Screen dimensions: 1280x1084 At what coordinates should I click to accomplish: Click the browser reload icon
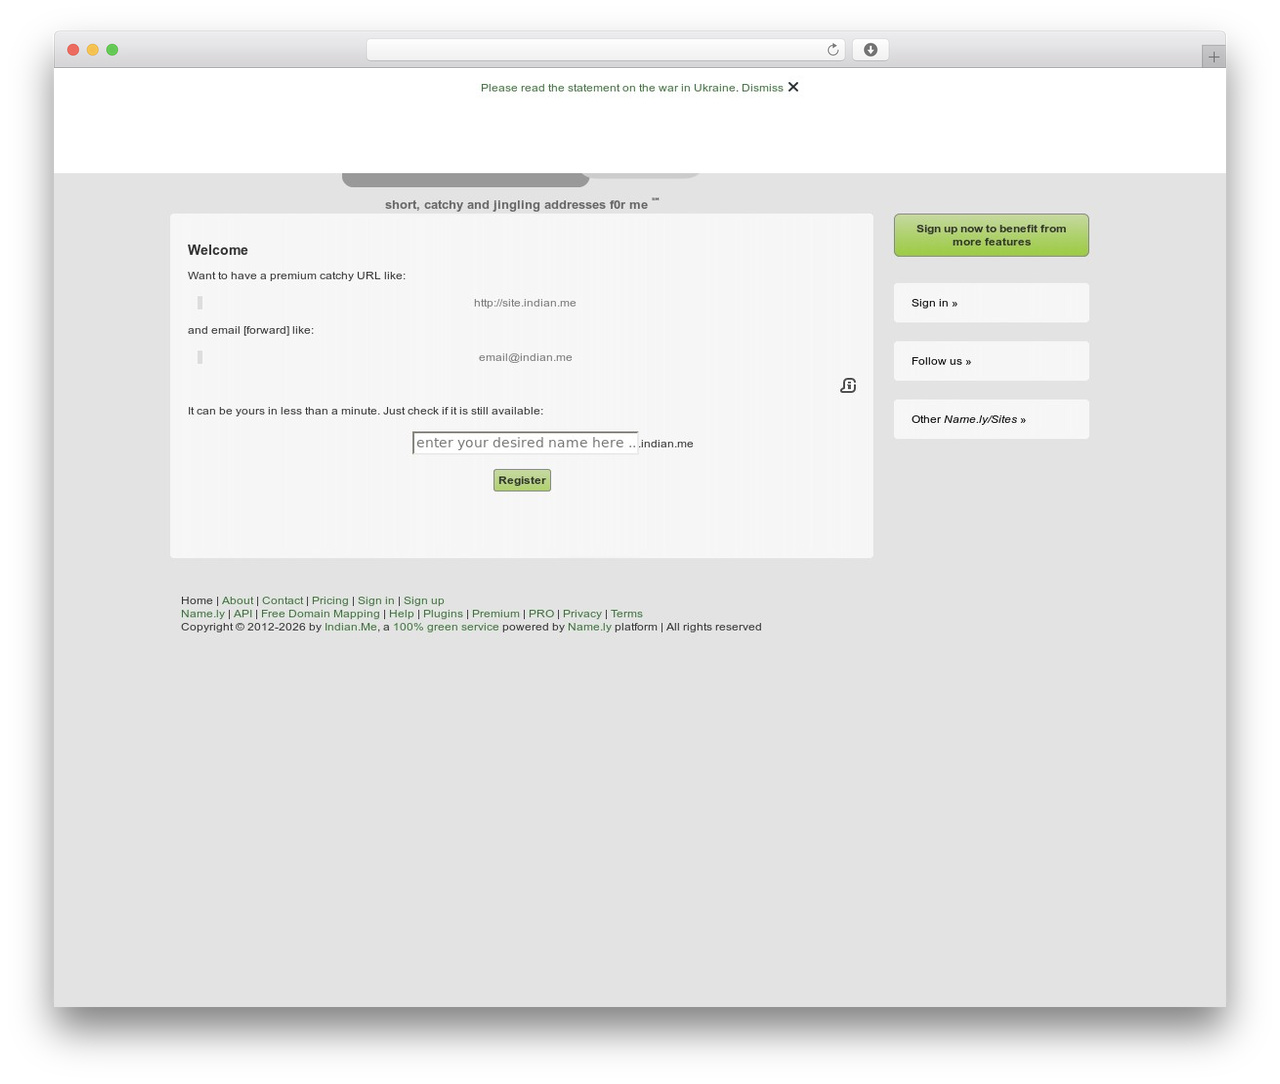coord(832,50)
